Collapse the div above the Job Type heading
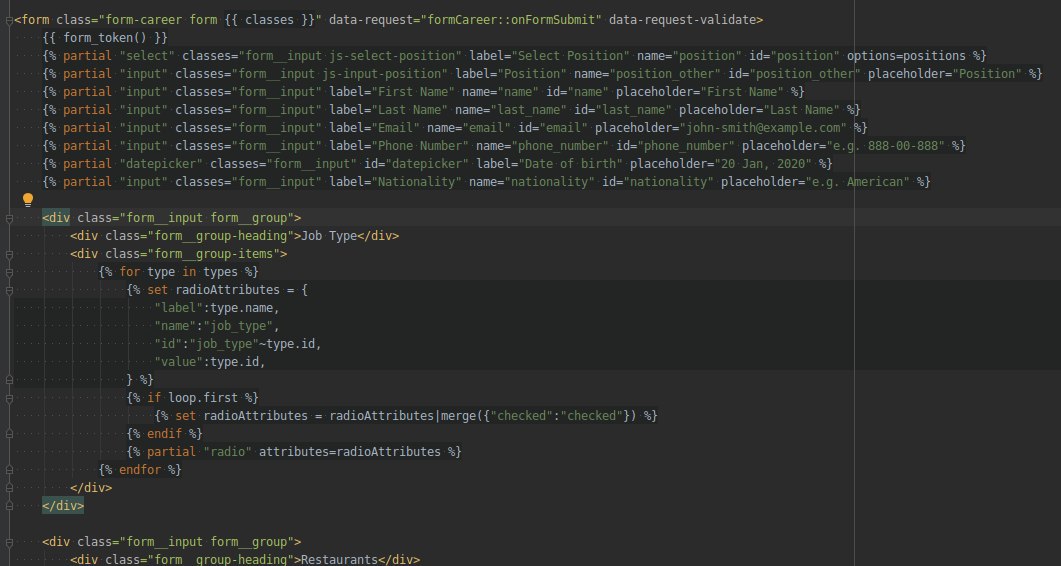The width and height of the screenshot is (1061, 566). tap(9, 219)
